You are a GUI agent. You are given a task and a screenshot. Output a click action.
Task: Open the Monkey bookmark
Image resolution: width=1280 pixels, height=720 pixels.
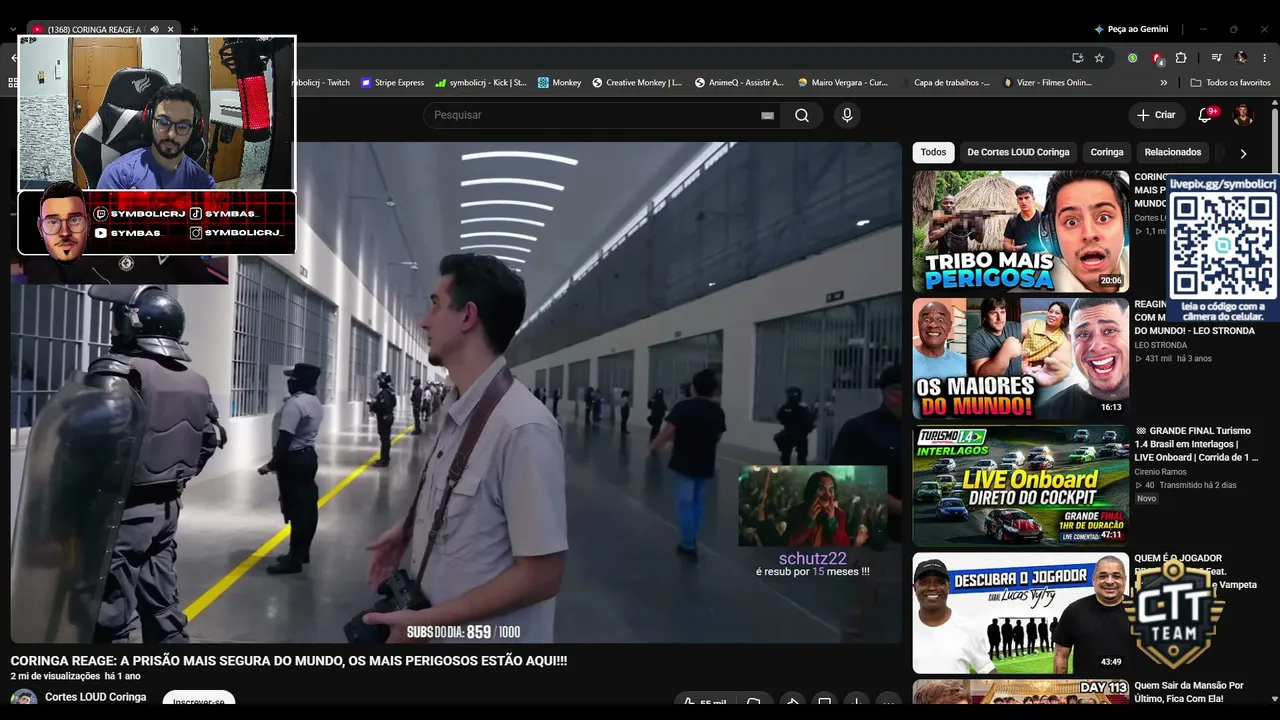[559, 83]
